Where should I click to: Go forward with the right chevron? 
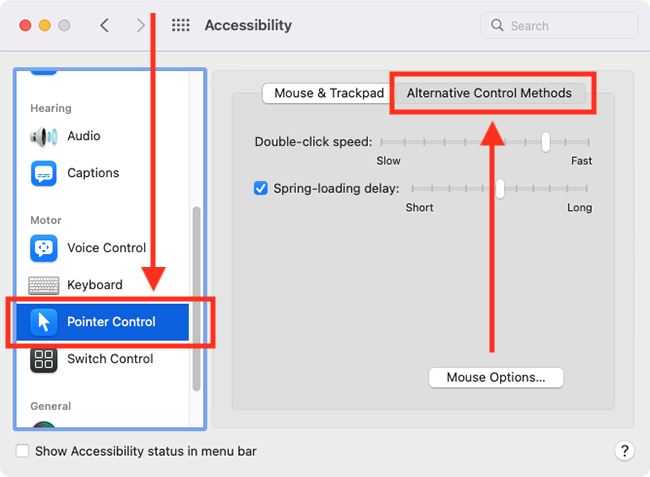pos(141,25)
